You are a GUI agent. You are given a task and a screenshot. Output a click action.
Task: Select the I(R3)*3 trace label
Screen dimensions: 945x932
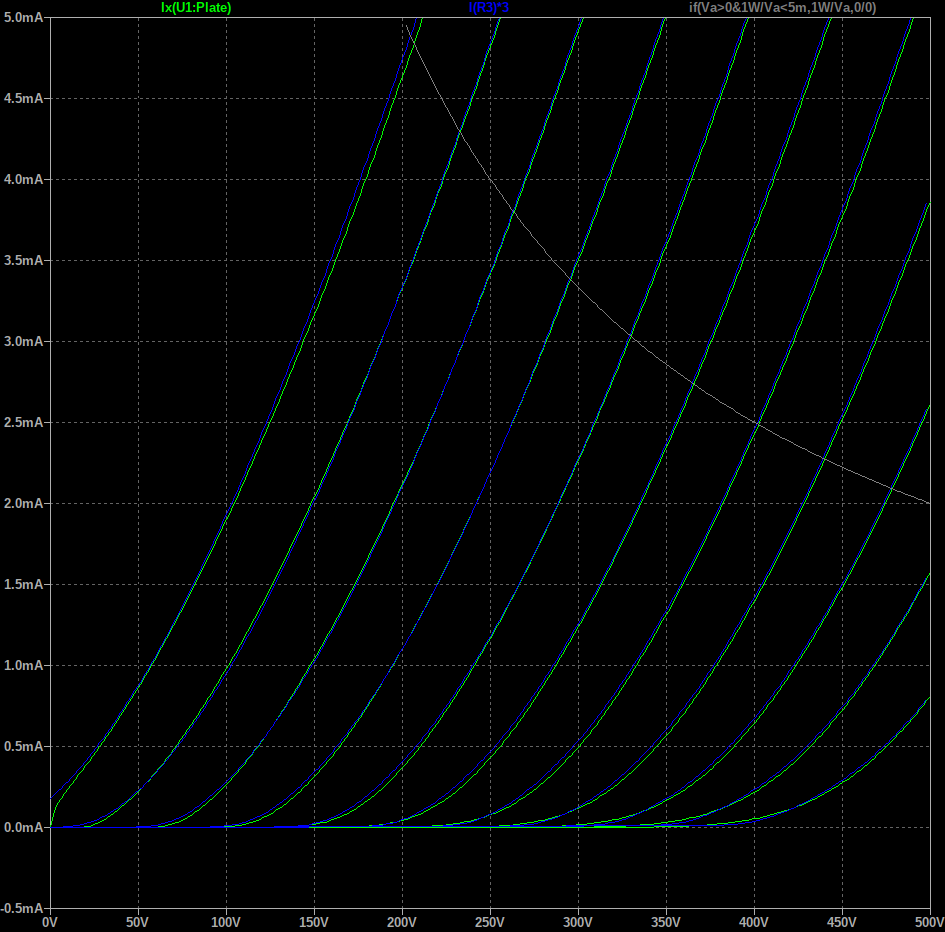click(x=489, y=8)
